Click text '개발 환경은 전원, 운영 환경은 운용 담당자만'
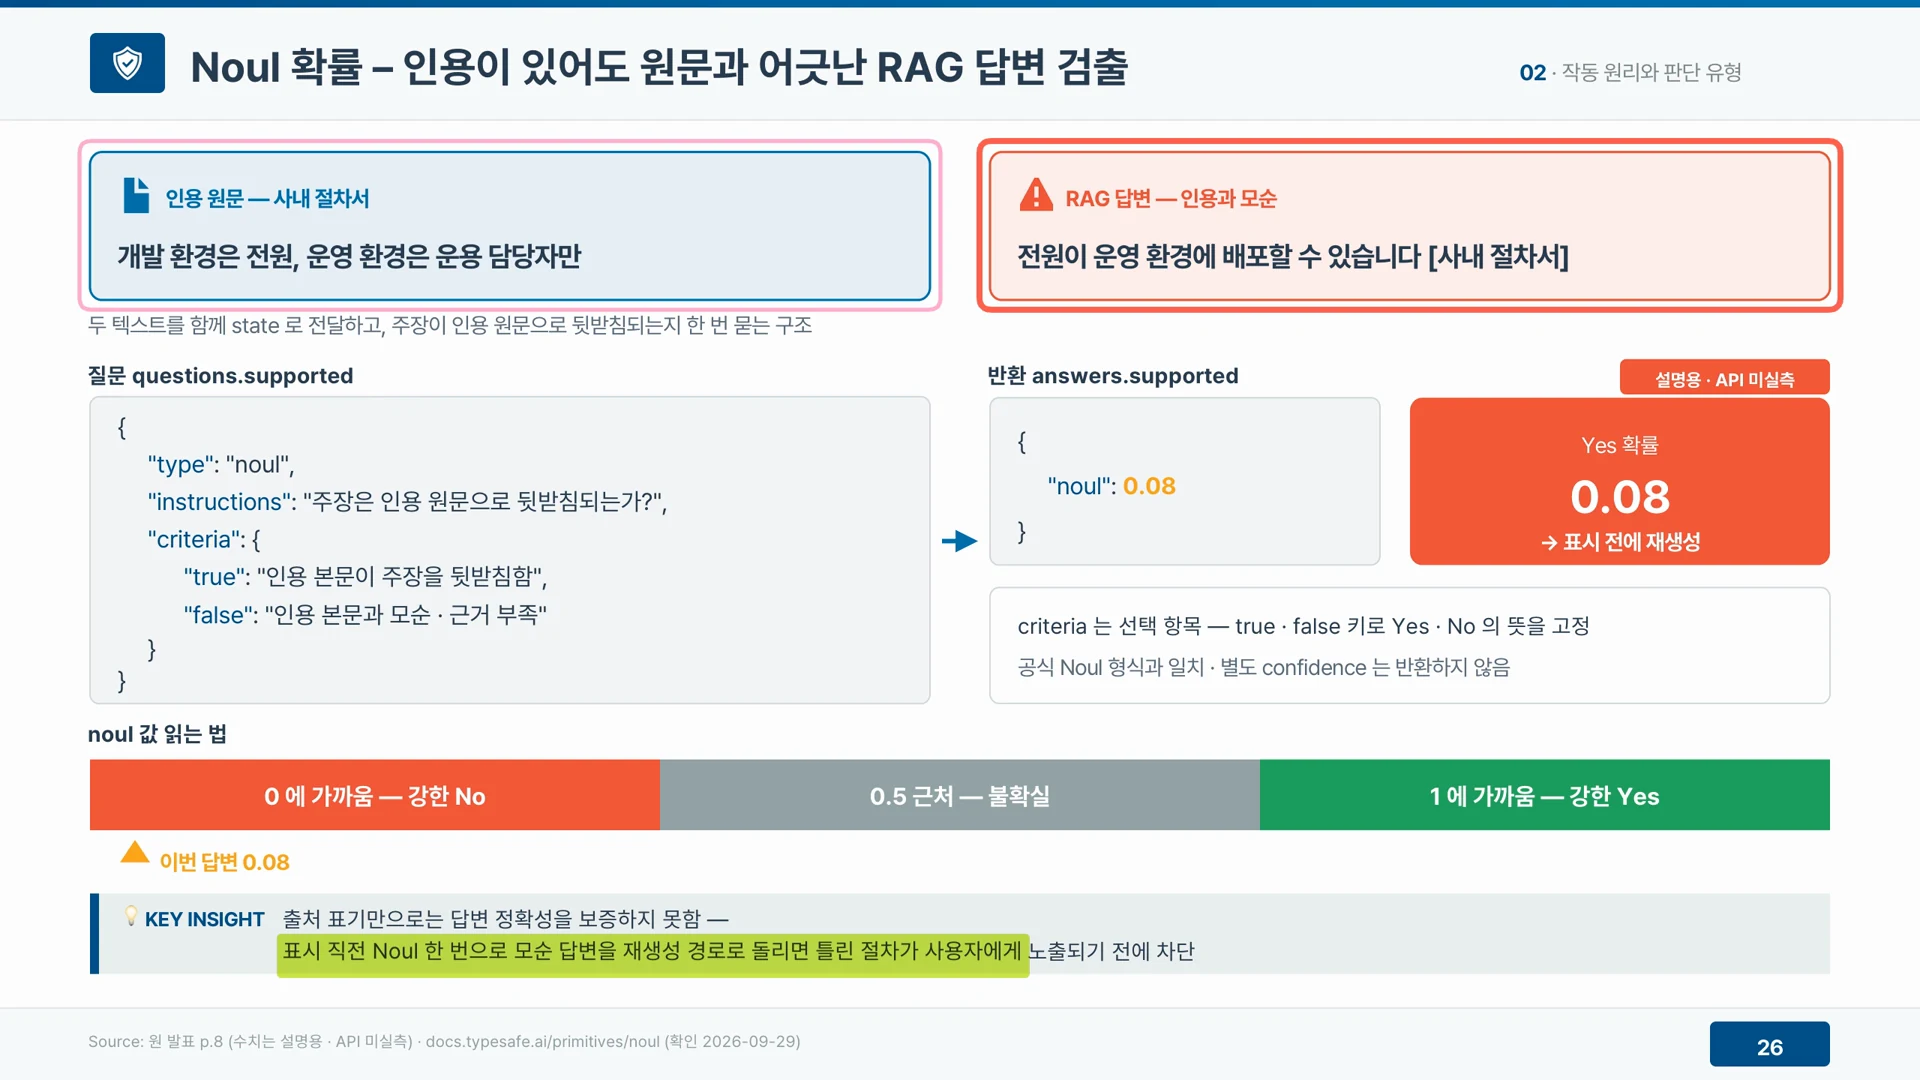The height and width of the screenshot is (1080, 1920). 349,256
